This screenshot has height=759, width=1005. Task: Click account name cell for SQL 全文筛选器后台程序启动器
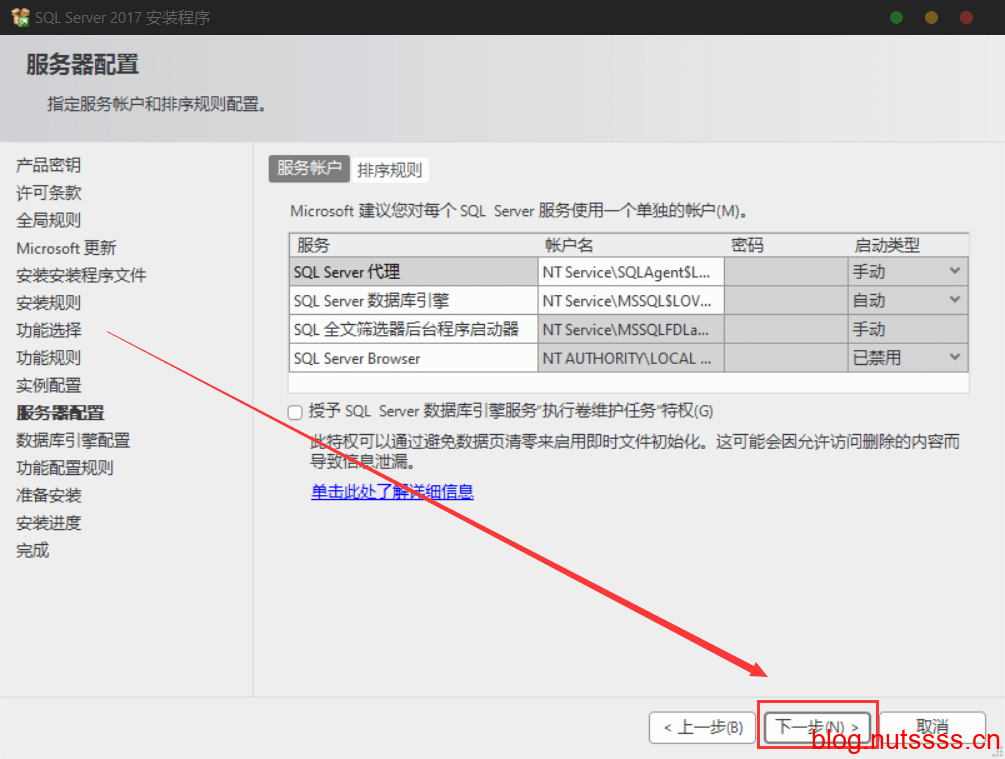point(631,329)
